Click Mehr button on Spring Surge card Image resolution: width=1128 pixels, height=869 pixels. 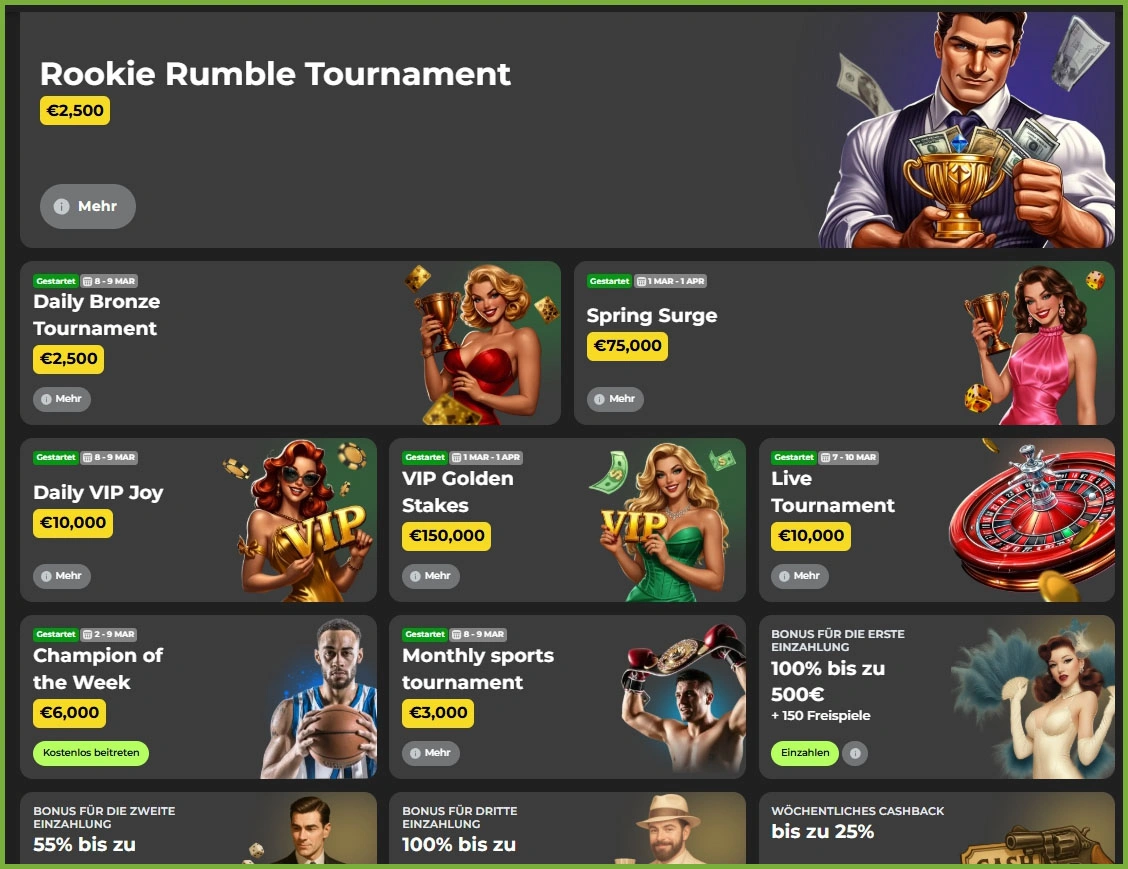(615, 399)
